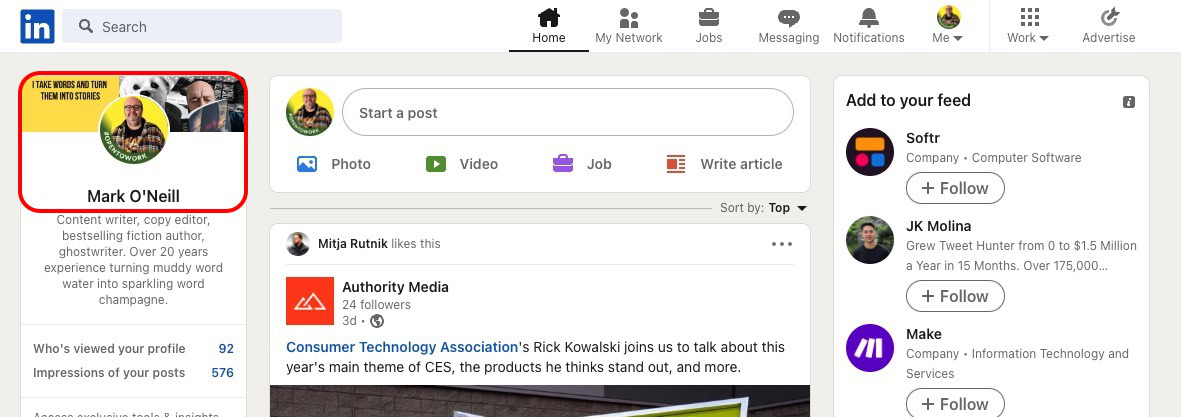
Task: Add a Video to a post
Action: 462,164
